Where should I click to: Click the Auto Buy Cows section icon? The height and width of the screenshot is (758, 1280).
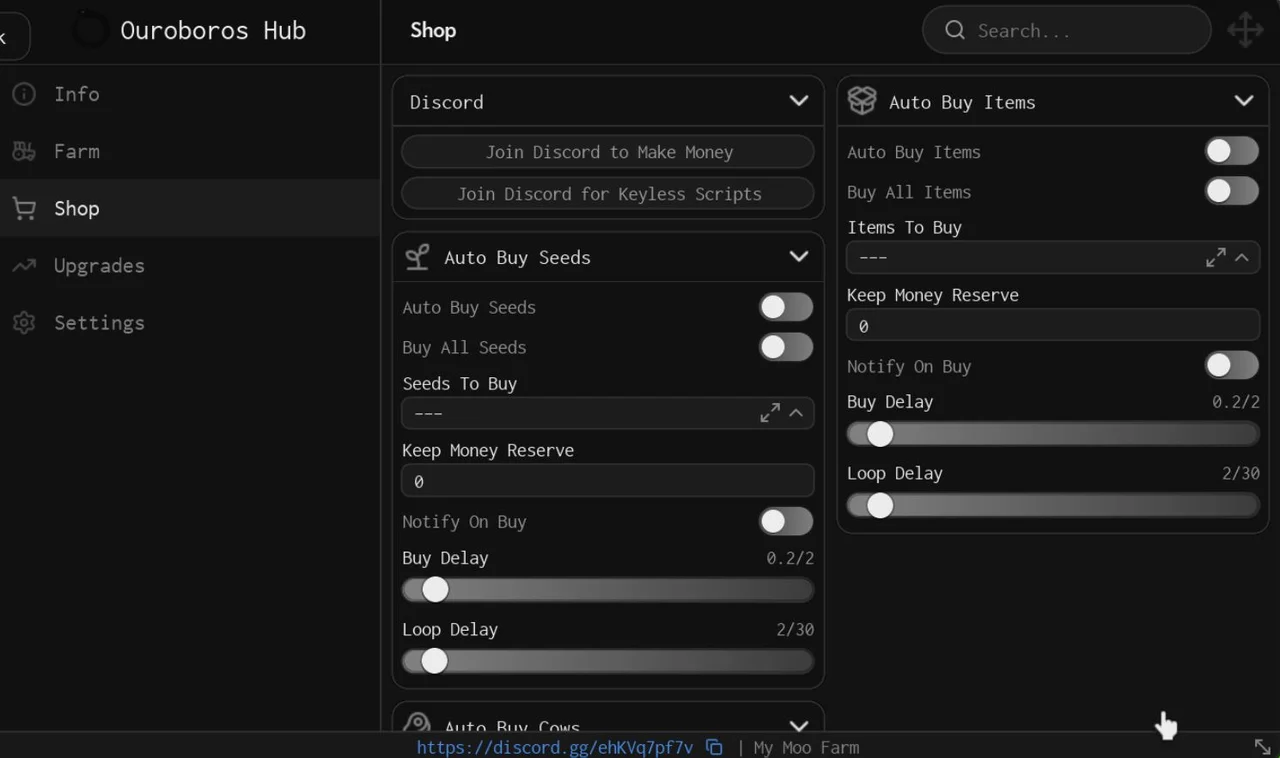(417, 723)
